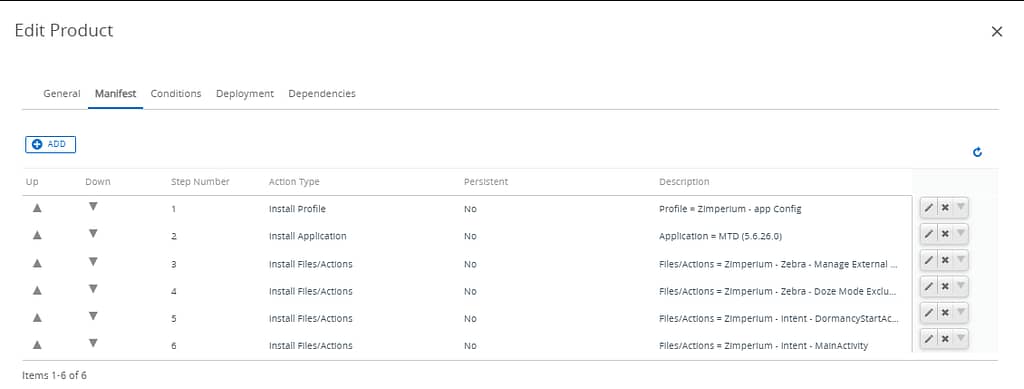Go to the Deployment tab
Screen dimensions: 1024x389
(x=245, y=93)
